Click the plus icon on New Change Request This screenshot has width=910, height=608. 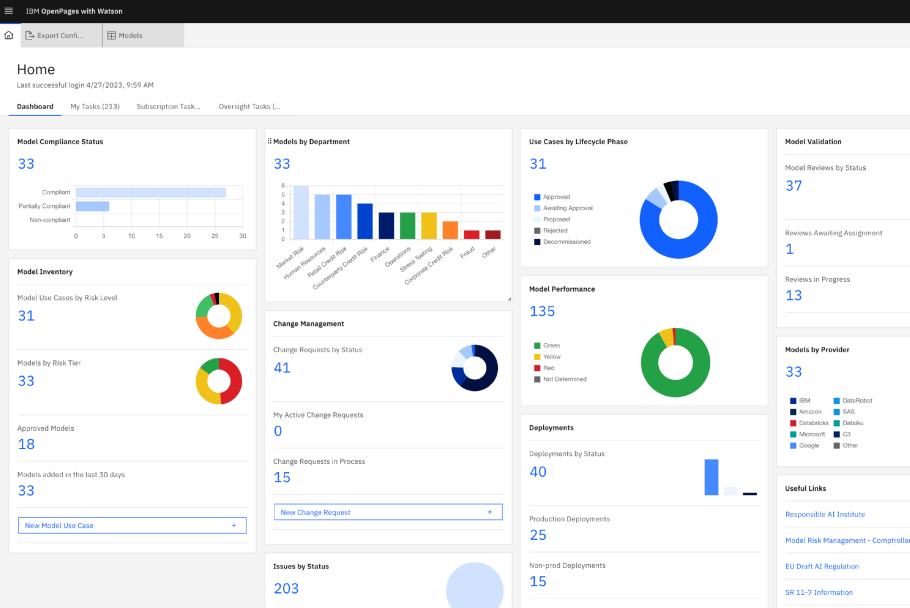click(490, 512)
